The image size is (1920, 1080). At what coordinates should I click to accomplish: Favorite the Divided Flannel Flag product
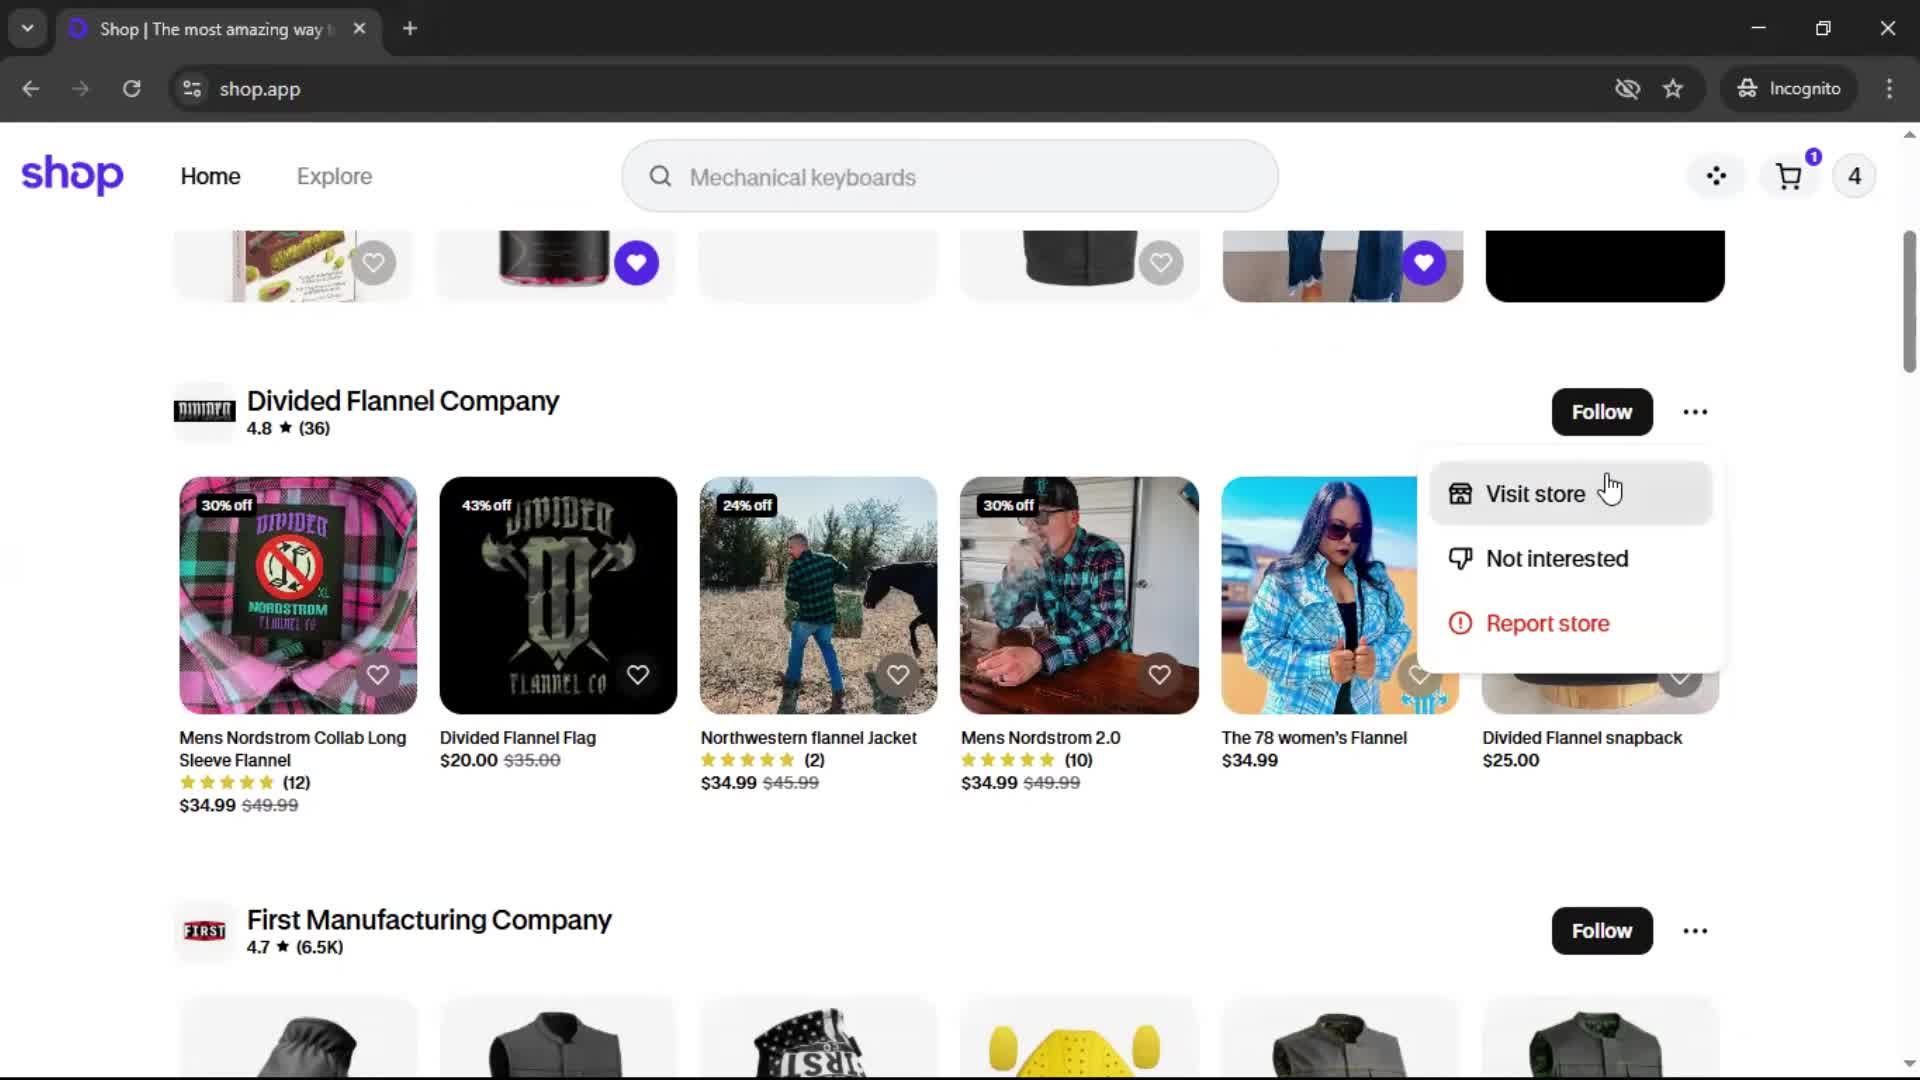637,675
